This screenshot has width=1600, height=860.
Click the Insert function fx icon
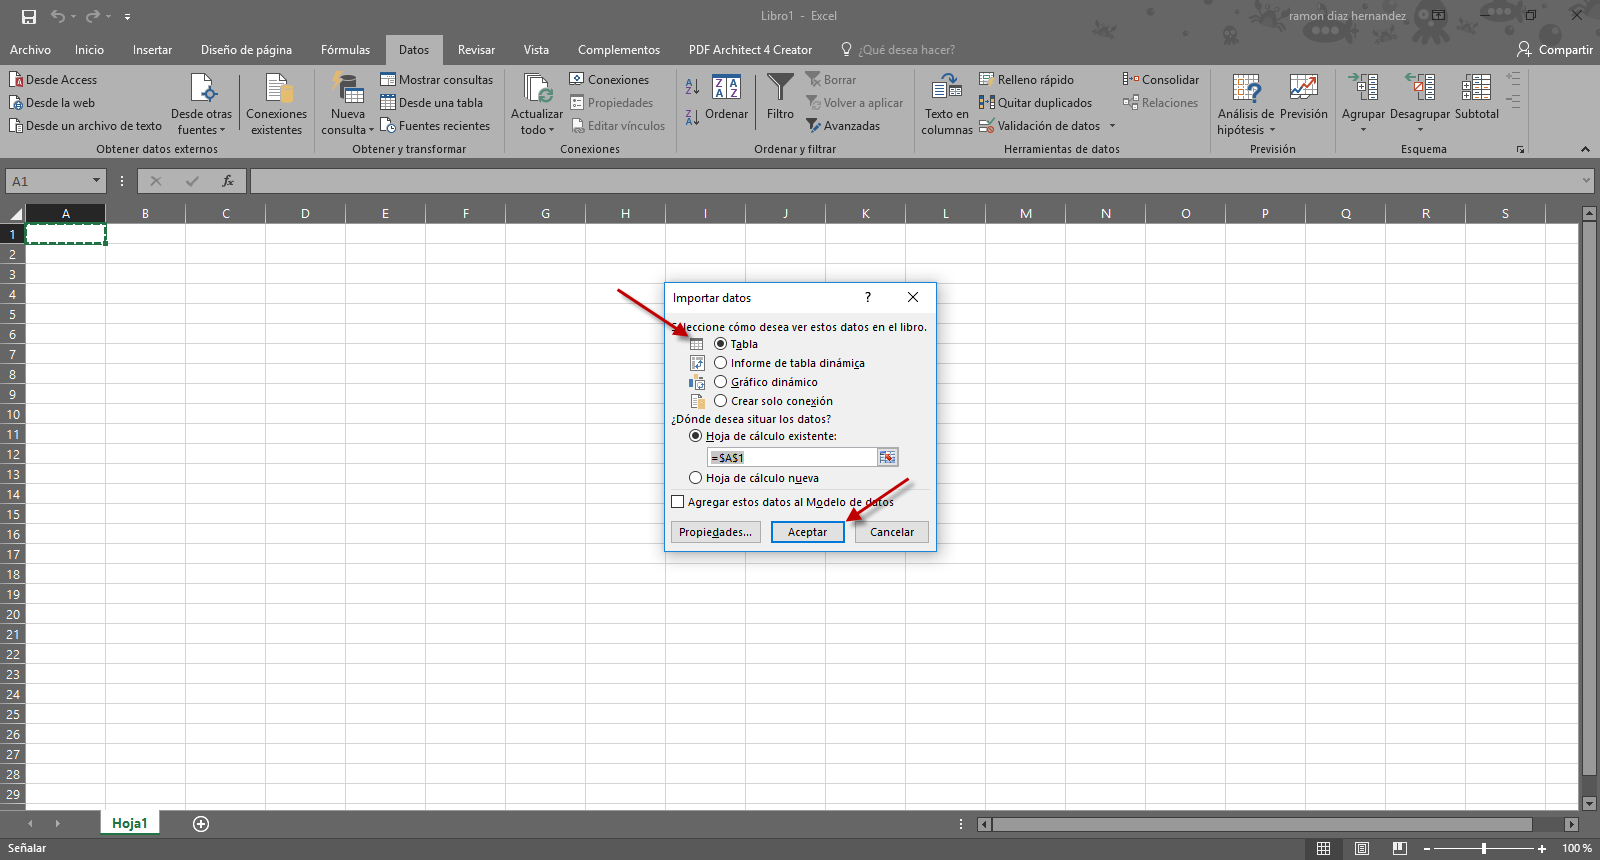(228, 181)
